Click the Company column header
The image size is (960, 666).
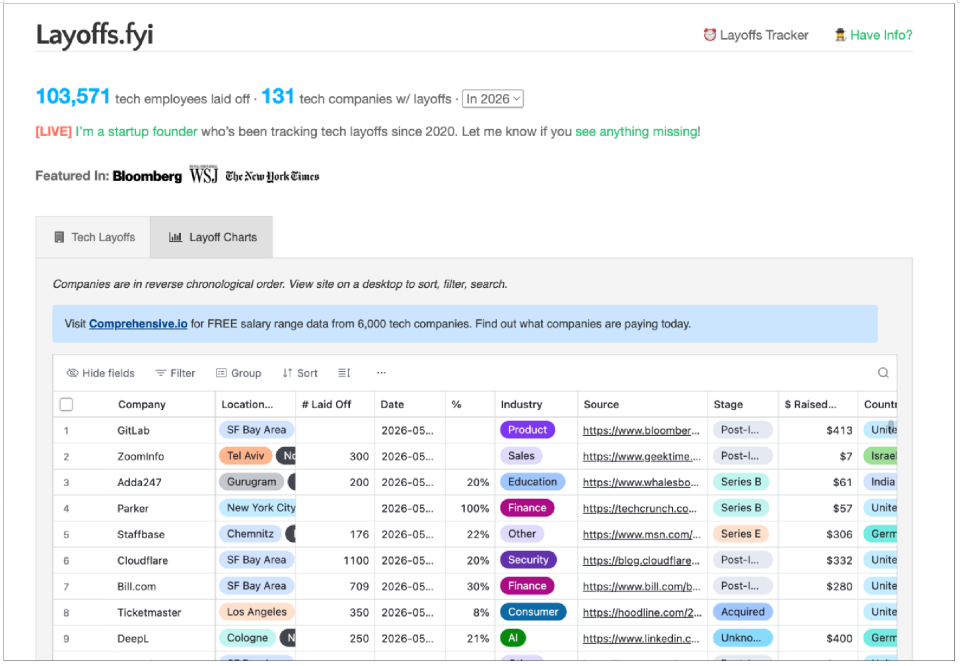pyautogui.click(x=141, y=404)
